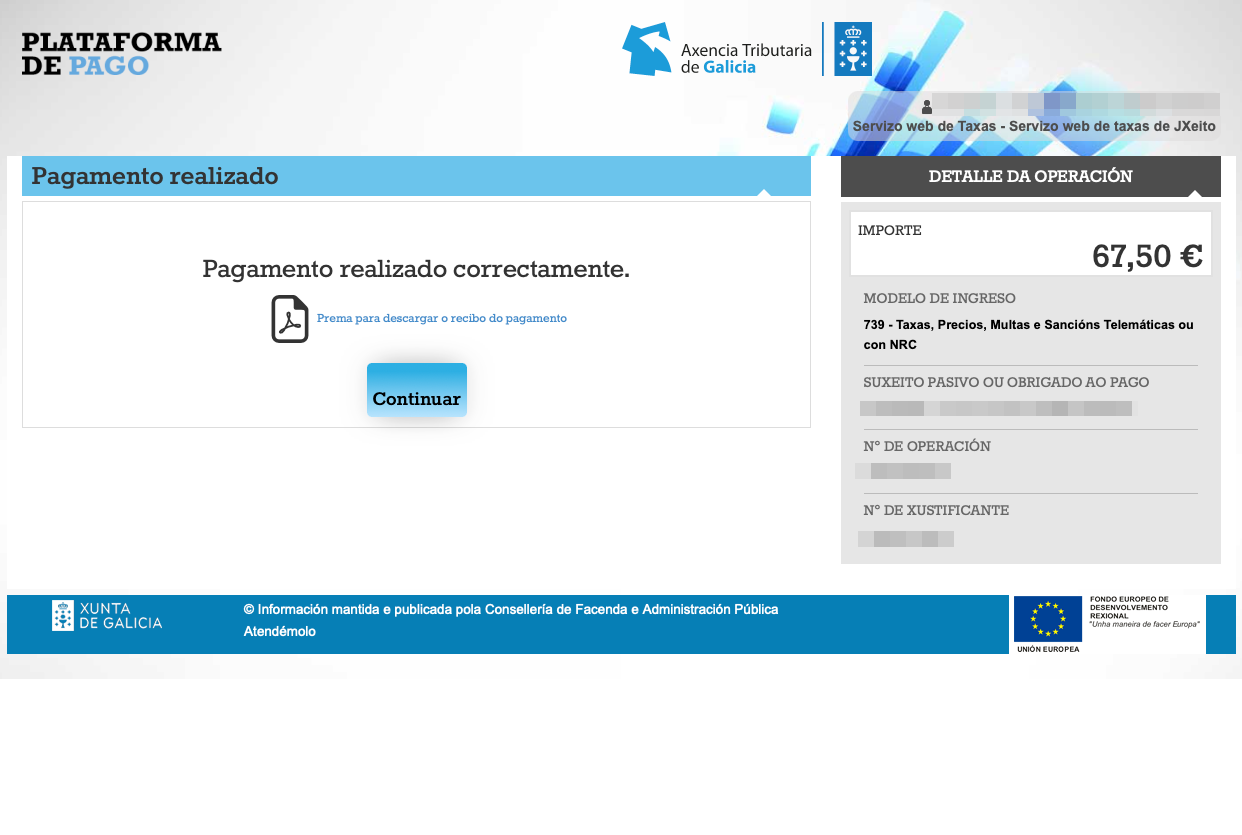This screenshot has width=1242, height=835.
Task: Click the 'Nº DE OPERACIÓN' label
Action: [x=927, y=446]
